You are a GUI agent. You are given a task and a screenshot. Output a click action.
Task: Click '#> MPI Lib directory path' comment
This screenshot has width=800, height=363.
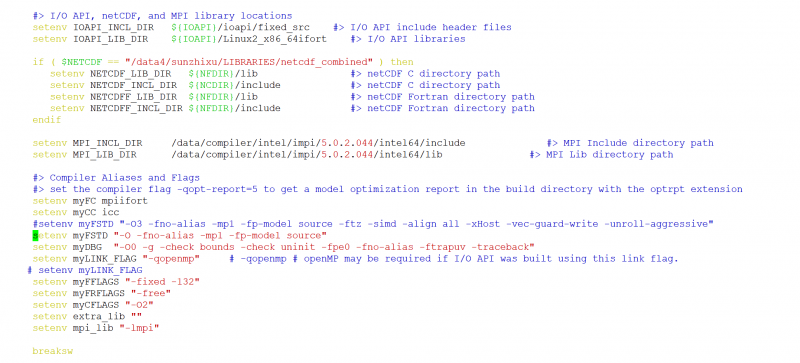(x=601, y=154)
